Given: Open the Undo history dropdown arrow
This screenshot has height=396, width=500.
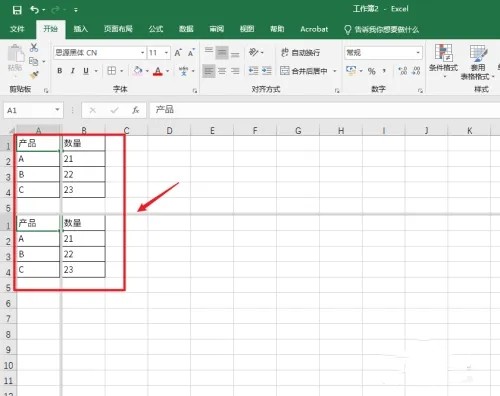Looking at the screenshot, I should point(44,10).
